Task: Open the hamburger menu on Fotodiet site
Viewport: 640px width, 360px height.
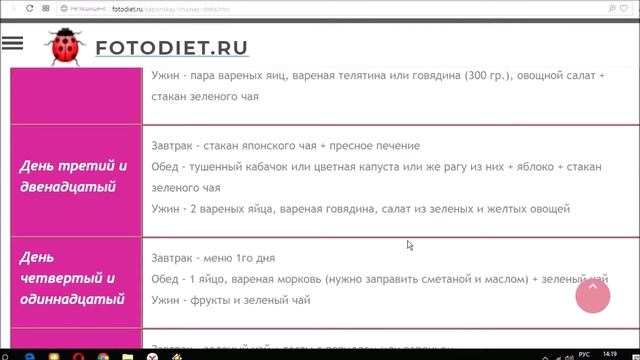Action: tap(12, 43)
